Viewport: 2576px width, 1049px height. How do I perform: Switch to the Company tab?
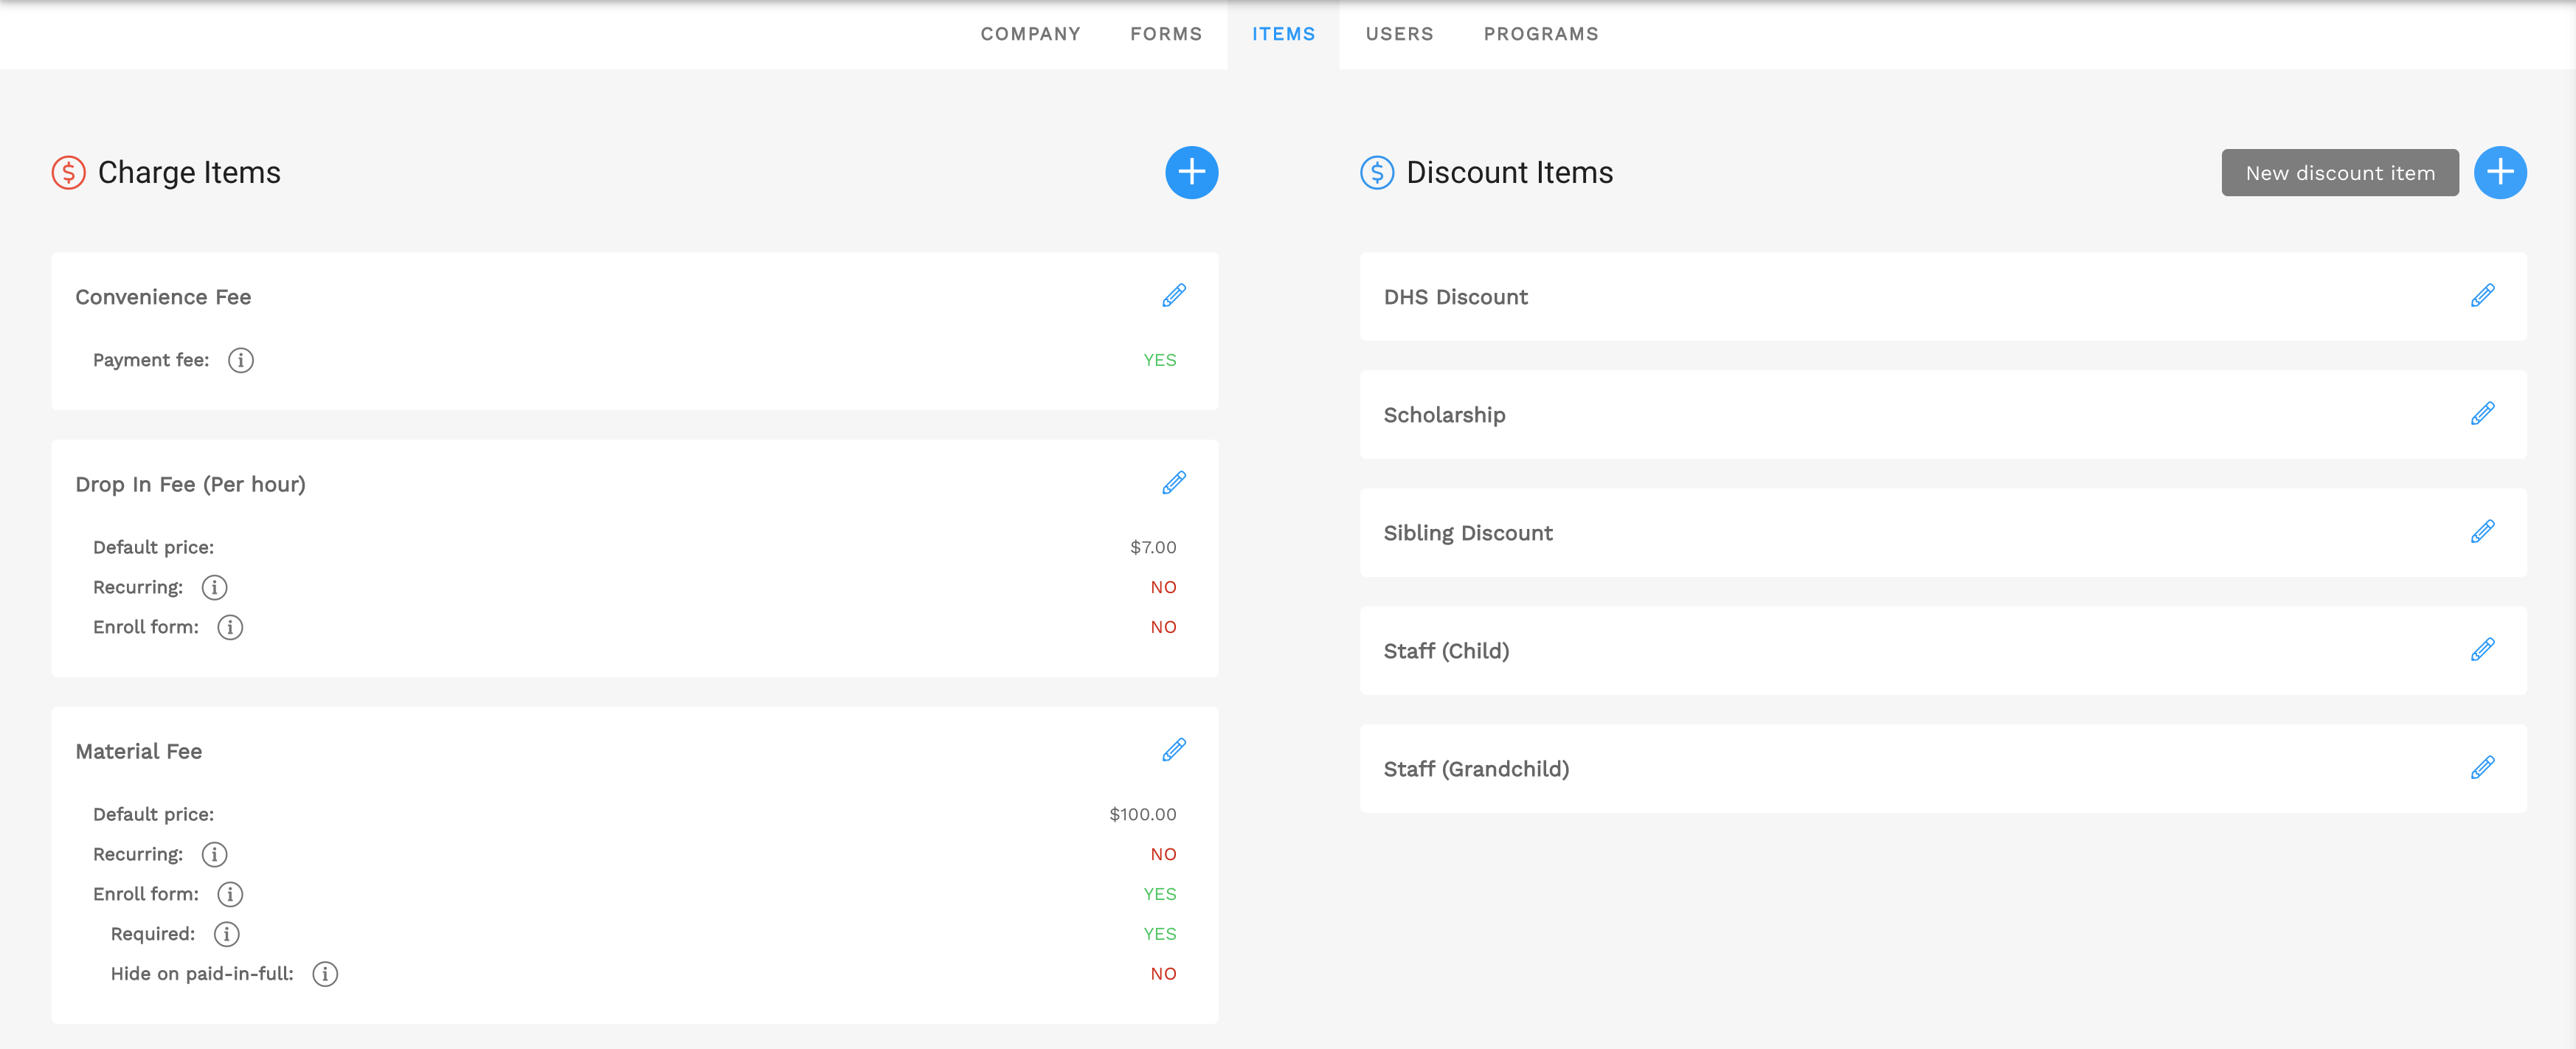click(x=1030, y=34)
